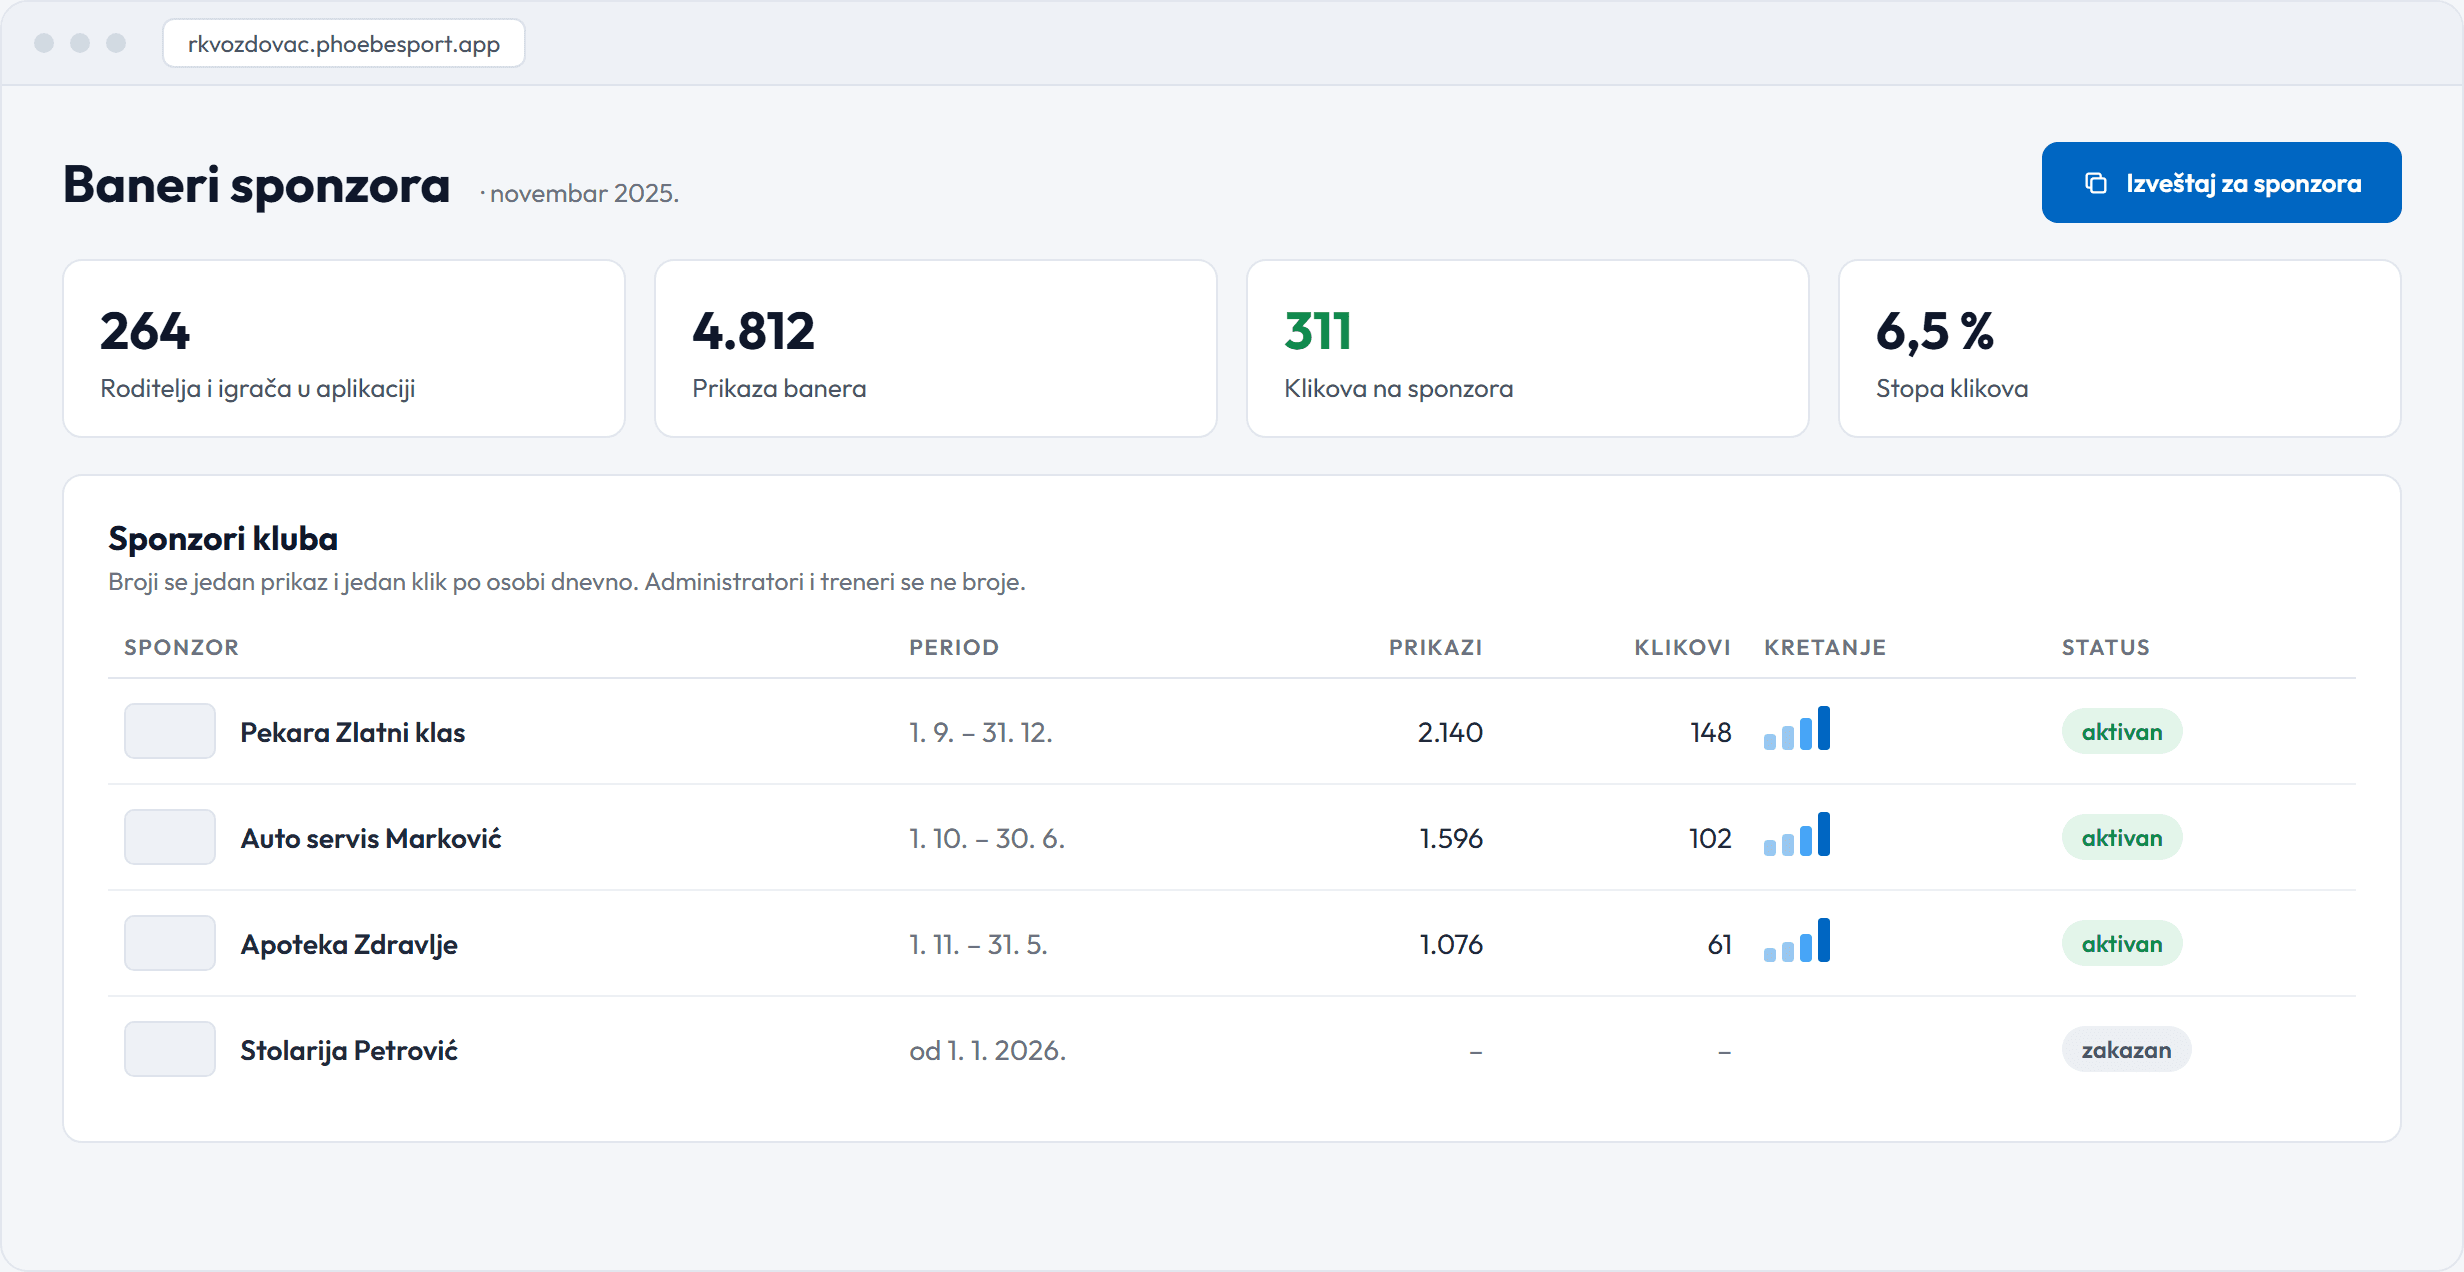
Task: Click the trend bars for Apoteka Zdravlje
Action: click(1797, 940)
